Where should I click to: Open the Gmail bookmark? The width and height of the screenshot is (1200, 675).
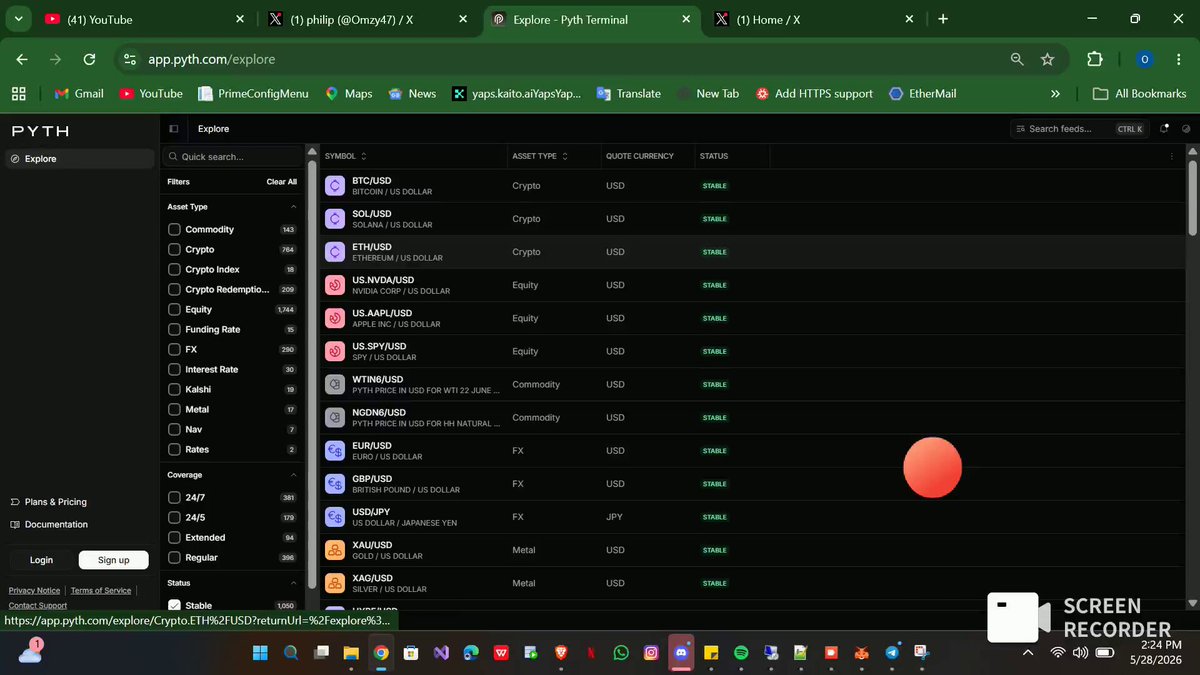79,94
